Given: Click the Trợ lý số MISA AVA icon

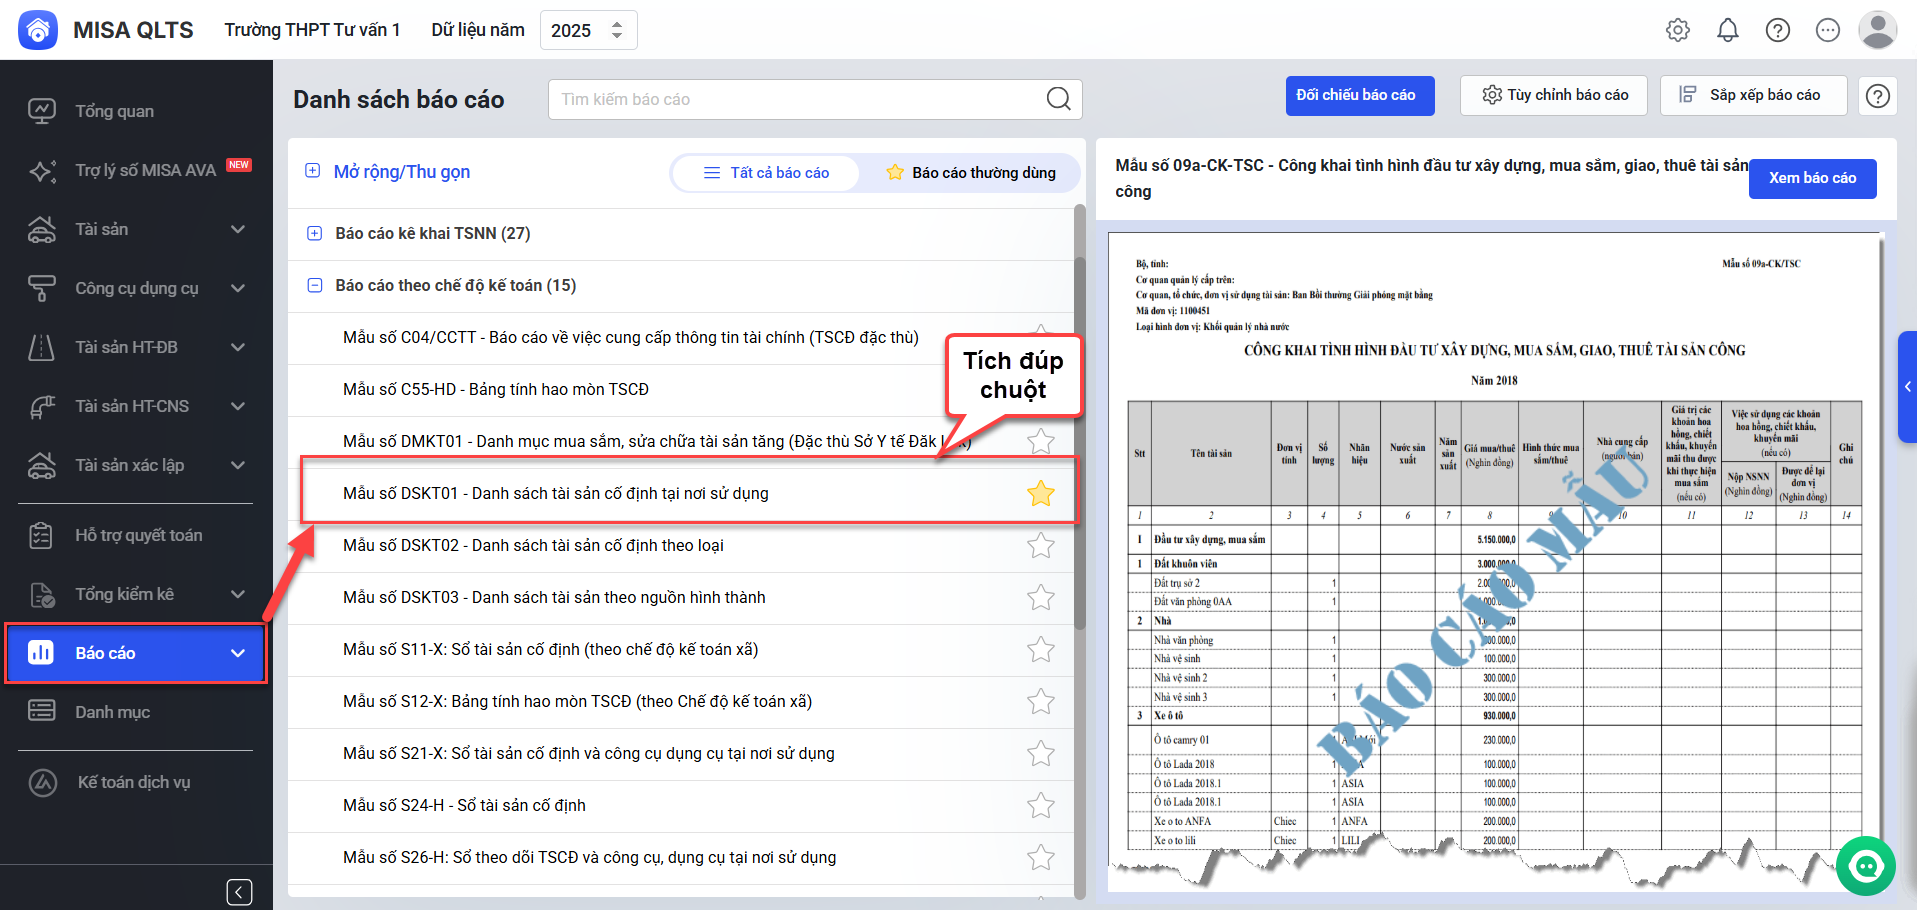Looking at the screenshot, I should [x=42, y=170].
